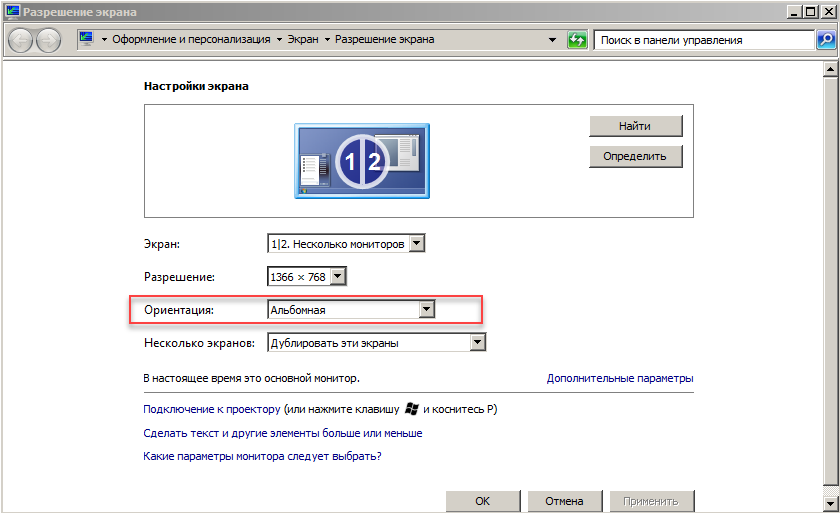This screenshot has height=513, width=840.
Task: Expand arrow before Разрешение экрана breadcrumb
Action: point(327,40)
